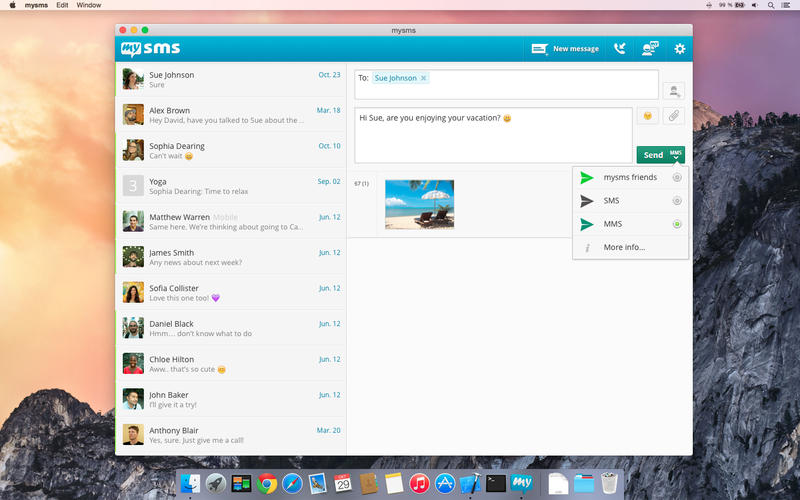This screenshot has height=500, width=800.
Task: Launch Chrome from the dock
Action: pyautogui.click(x=267, y=484)
